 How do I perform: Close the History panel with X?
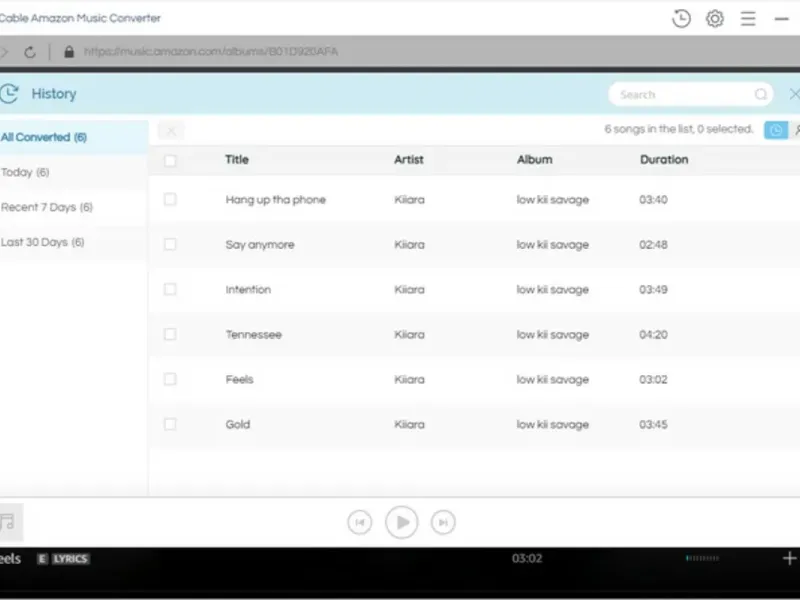794,94
